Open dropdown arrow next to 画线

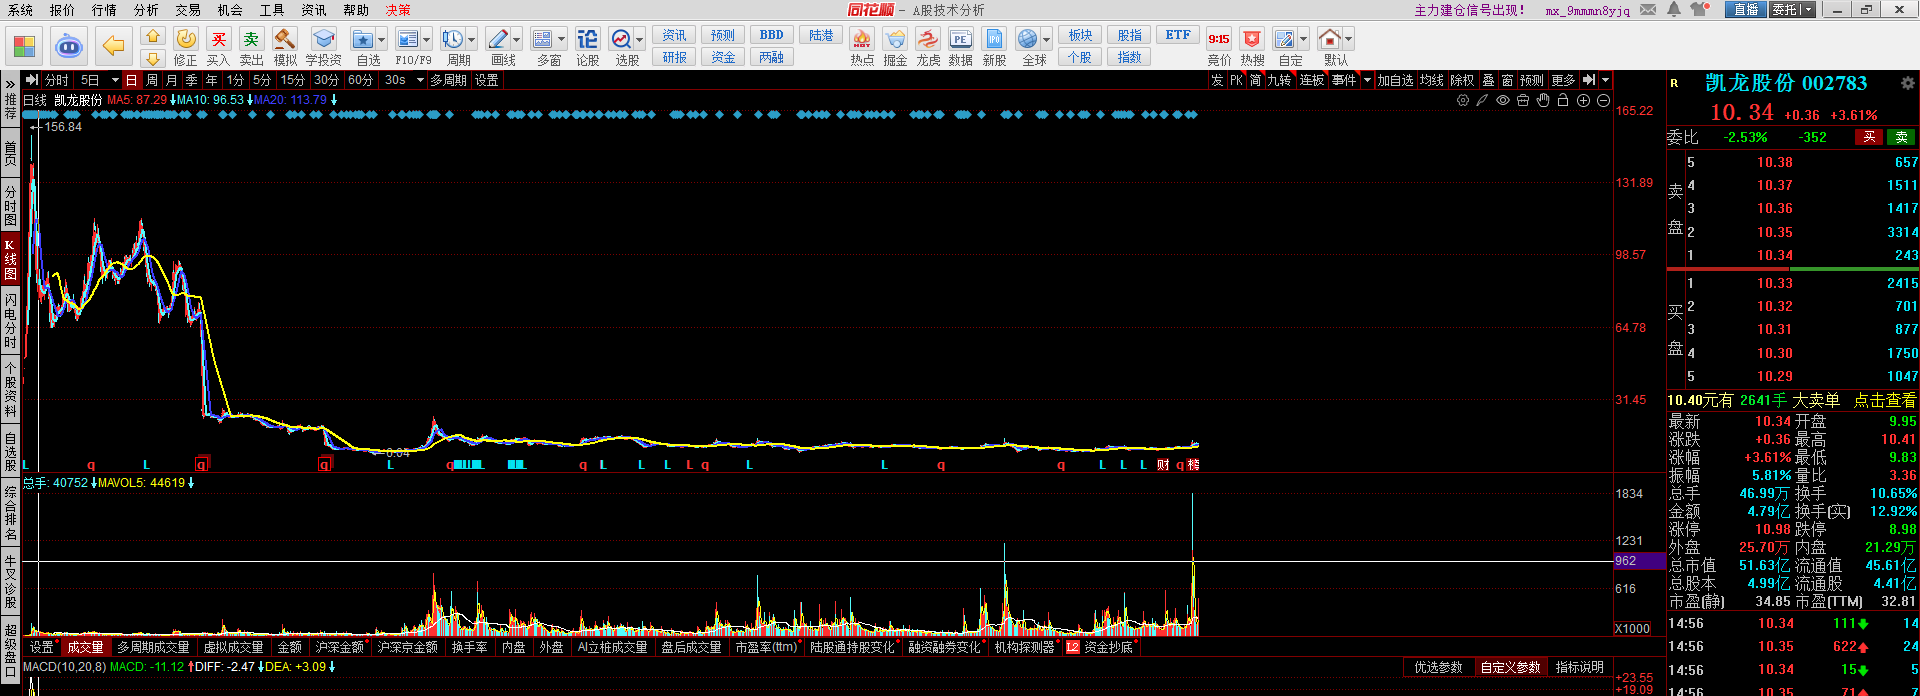click(x=516, y=40)
